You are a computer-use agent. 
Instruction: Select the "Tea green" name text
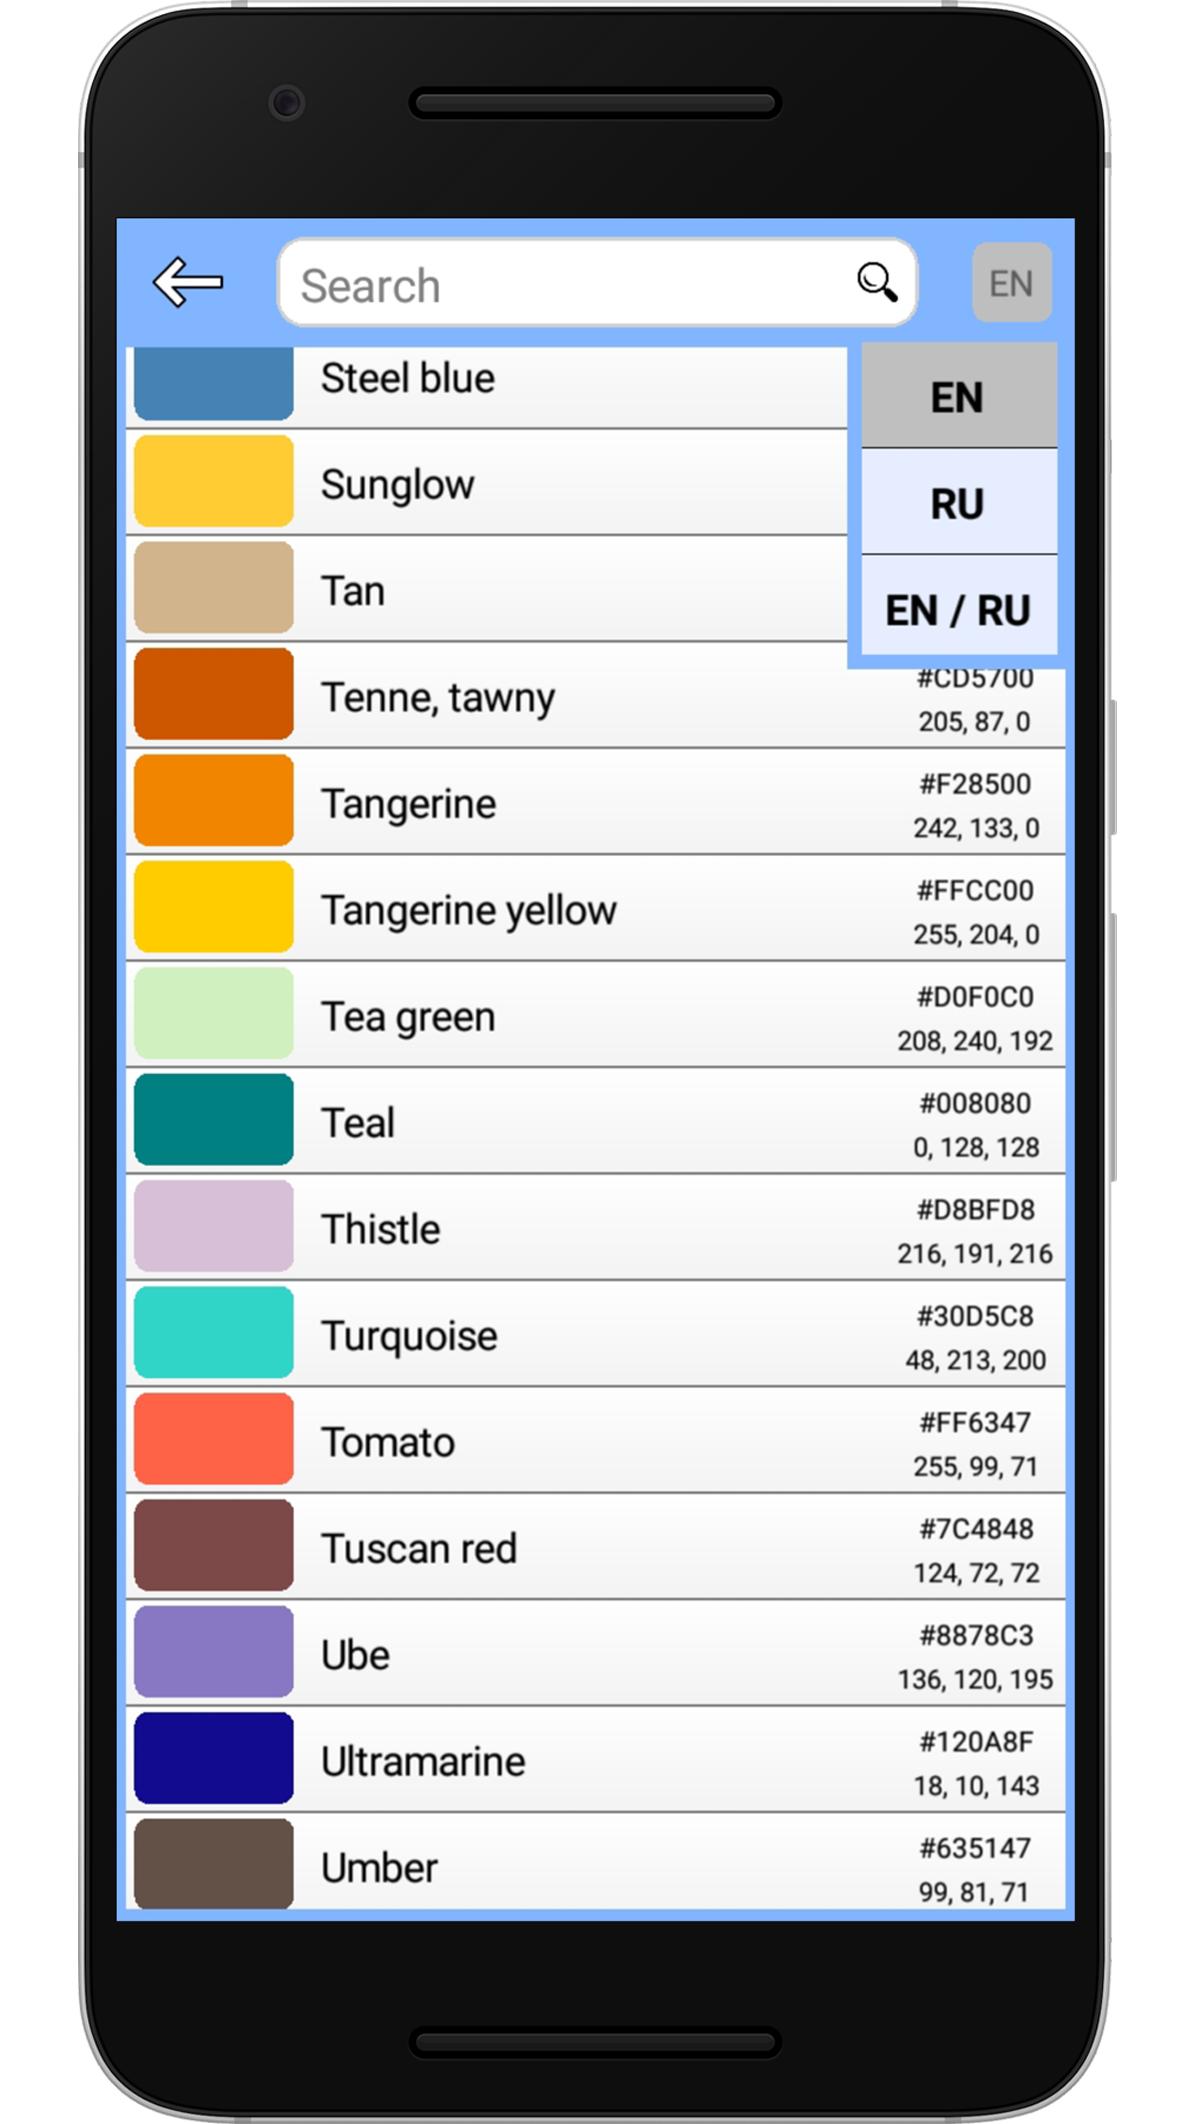pos(407,1017)
